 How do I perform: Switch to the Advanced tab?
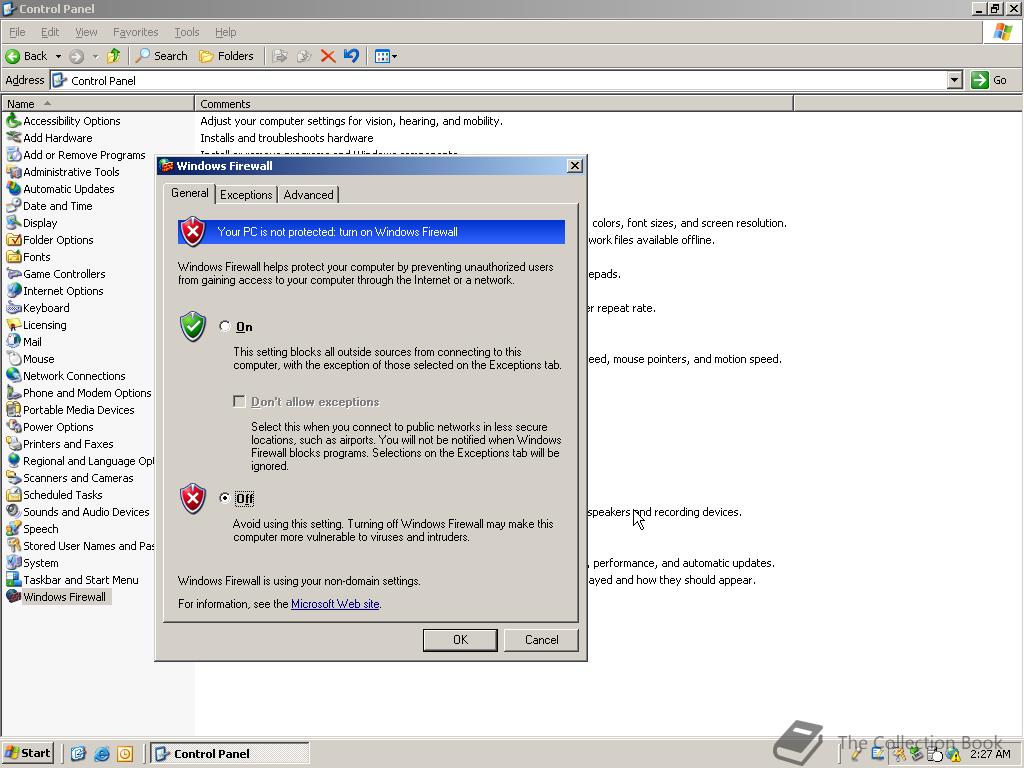pos(308,195)
